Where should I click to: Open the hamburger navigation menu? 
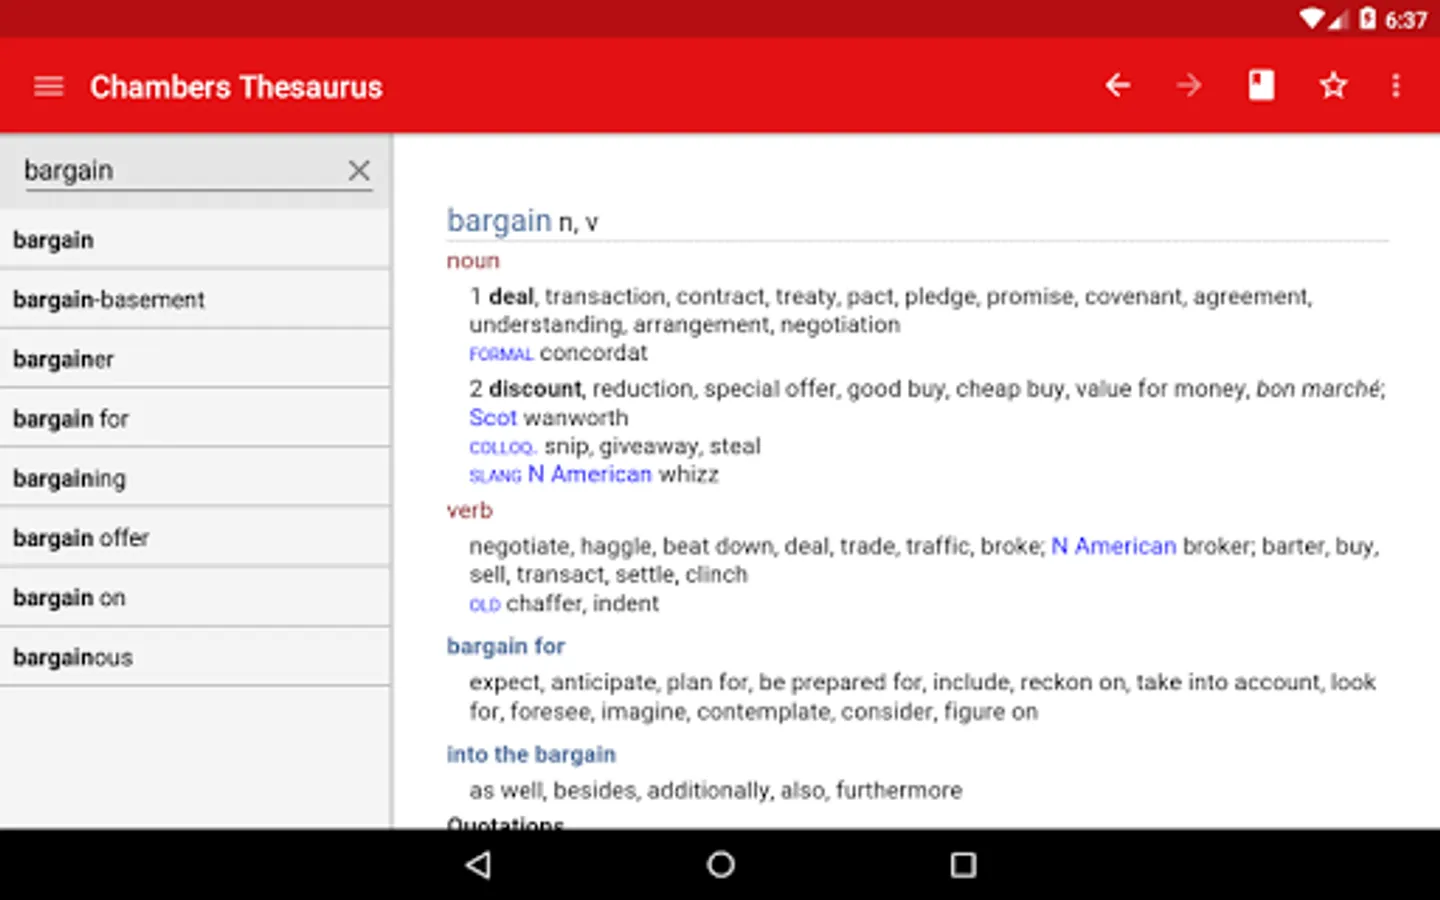[48, 87]
